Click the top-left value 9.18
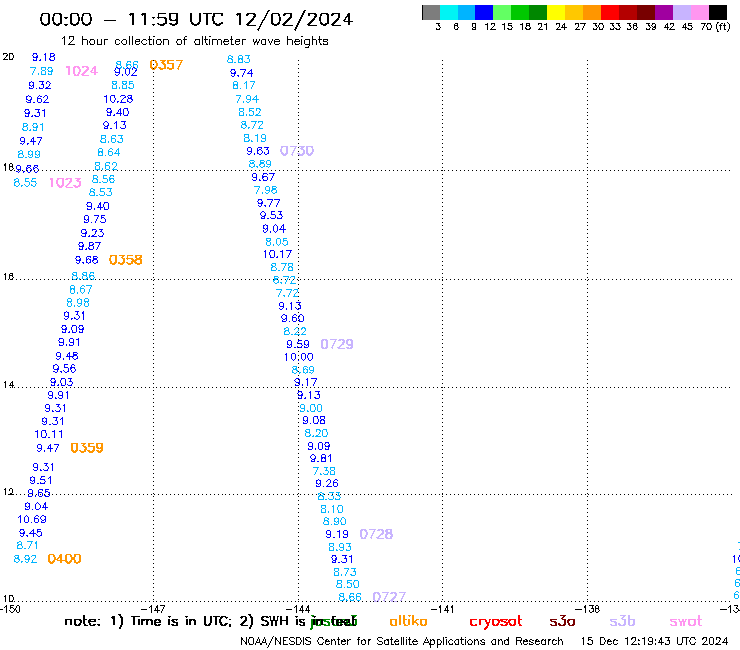740x650 pixels. click(43, 57)
